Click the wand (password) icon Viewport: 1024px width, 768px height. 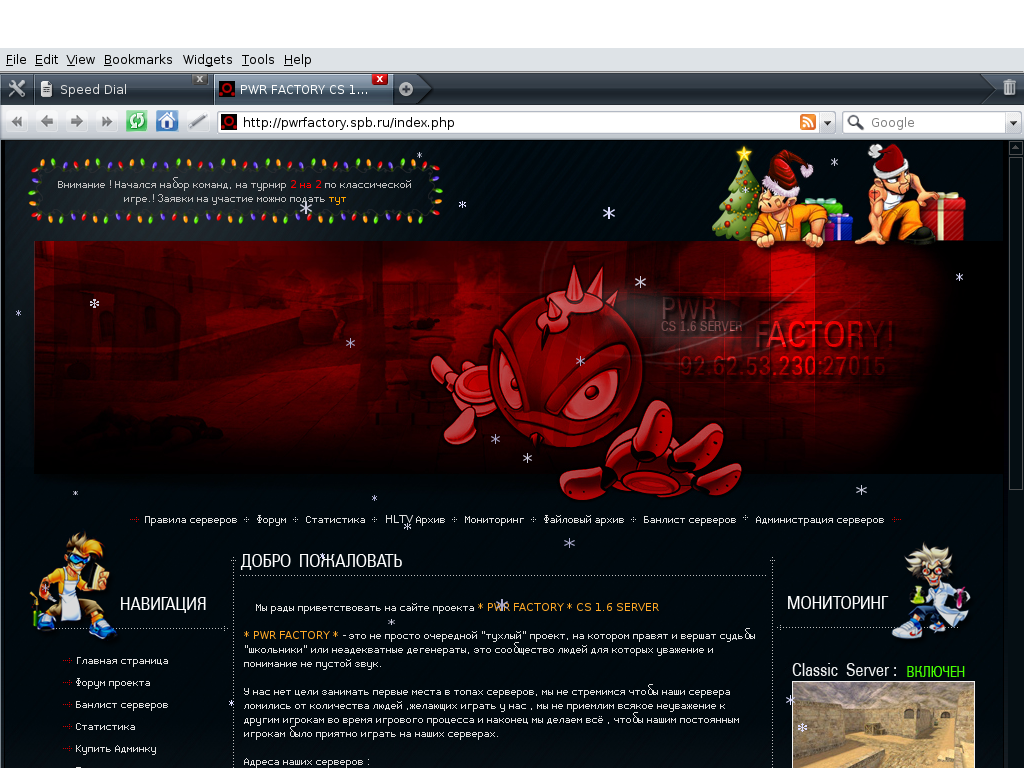[x=198, y=122]
